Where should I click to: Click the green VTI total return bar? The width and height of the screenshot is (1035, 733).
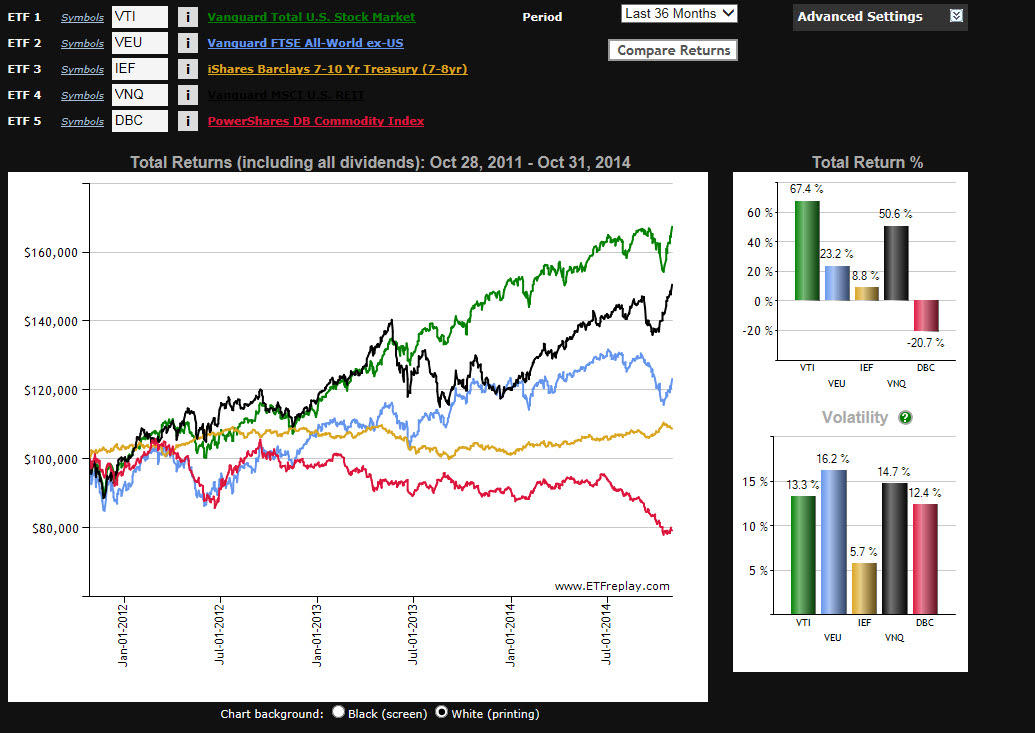point(807,250)
